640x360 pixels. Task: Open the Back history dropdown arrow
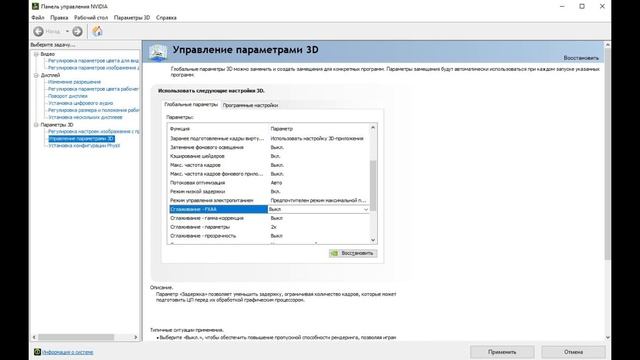(67, 31)
